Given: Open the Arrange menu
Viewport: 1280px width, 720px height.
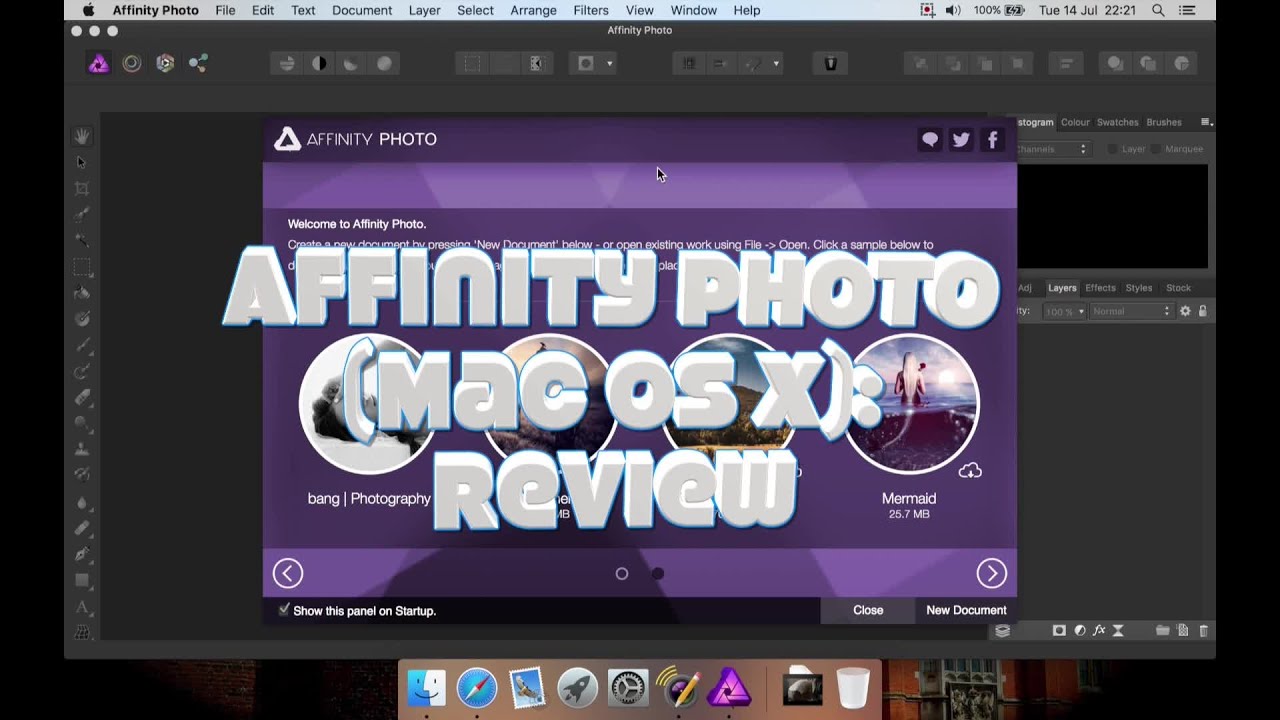Looking at the screenshot, I should coord(534,10).
